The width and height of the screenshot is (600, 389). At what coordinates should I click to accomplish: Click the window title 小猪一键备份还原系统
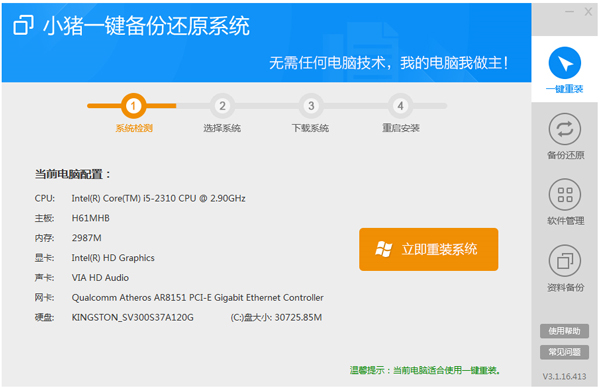(146, 26)
